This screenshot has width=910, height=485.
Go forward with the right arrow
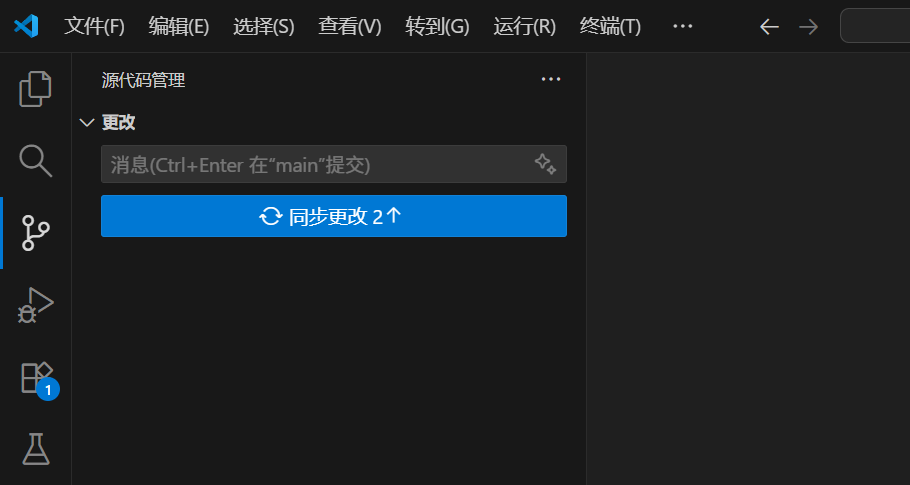click(808, 27)
